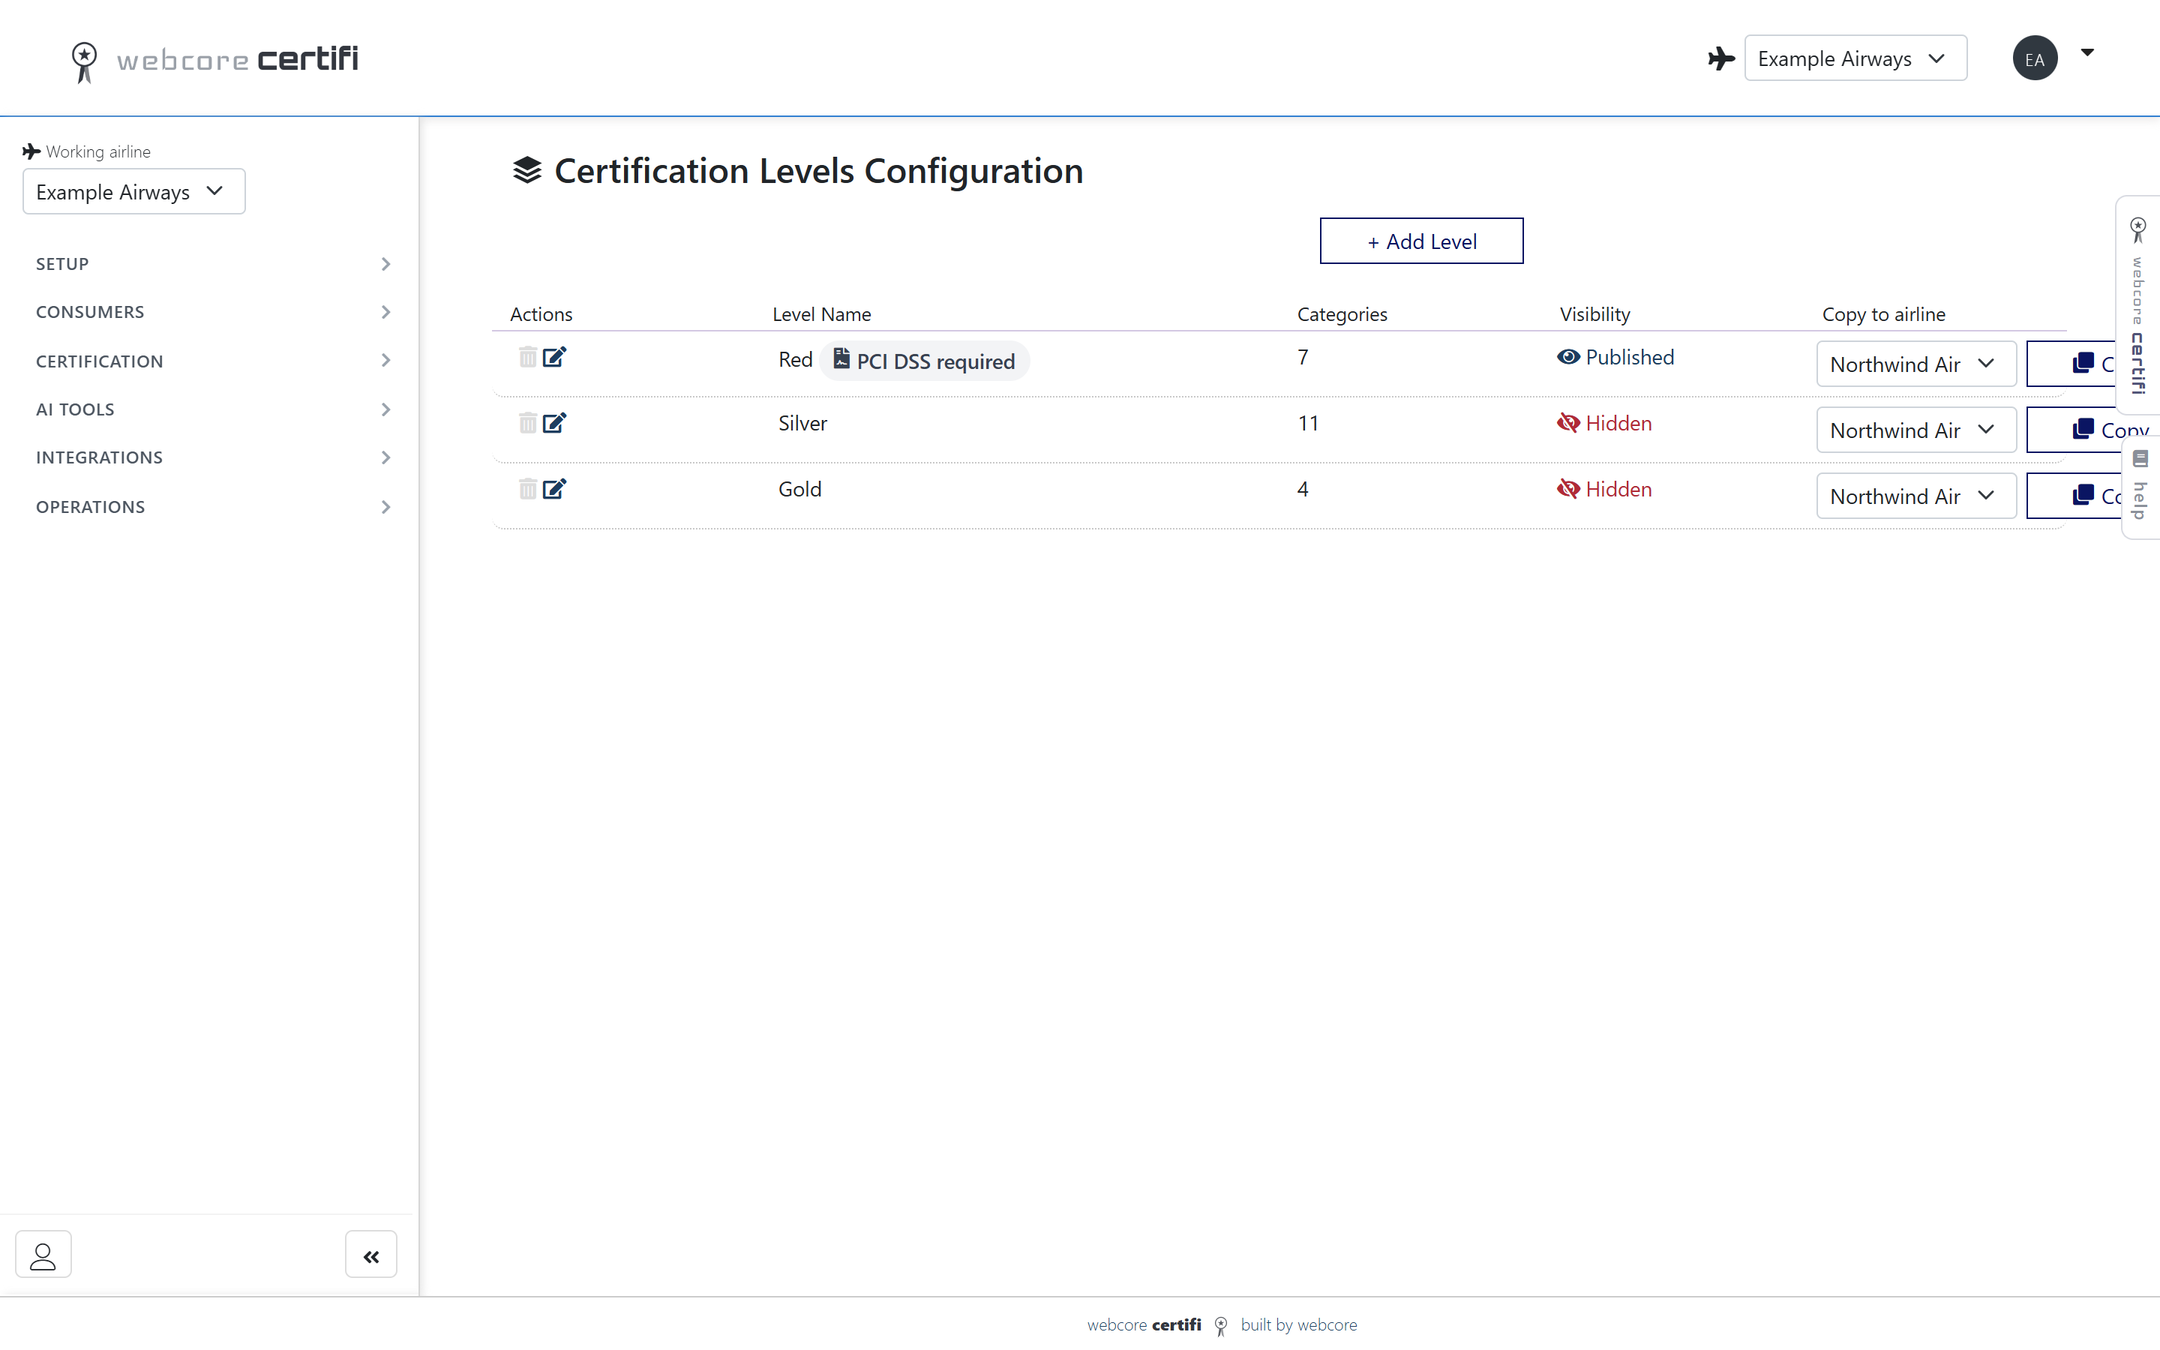Click the 11 categories value
This screenshot has height=1350, width=2160.
[x=1308, y=423]
